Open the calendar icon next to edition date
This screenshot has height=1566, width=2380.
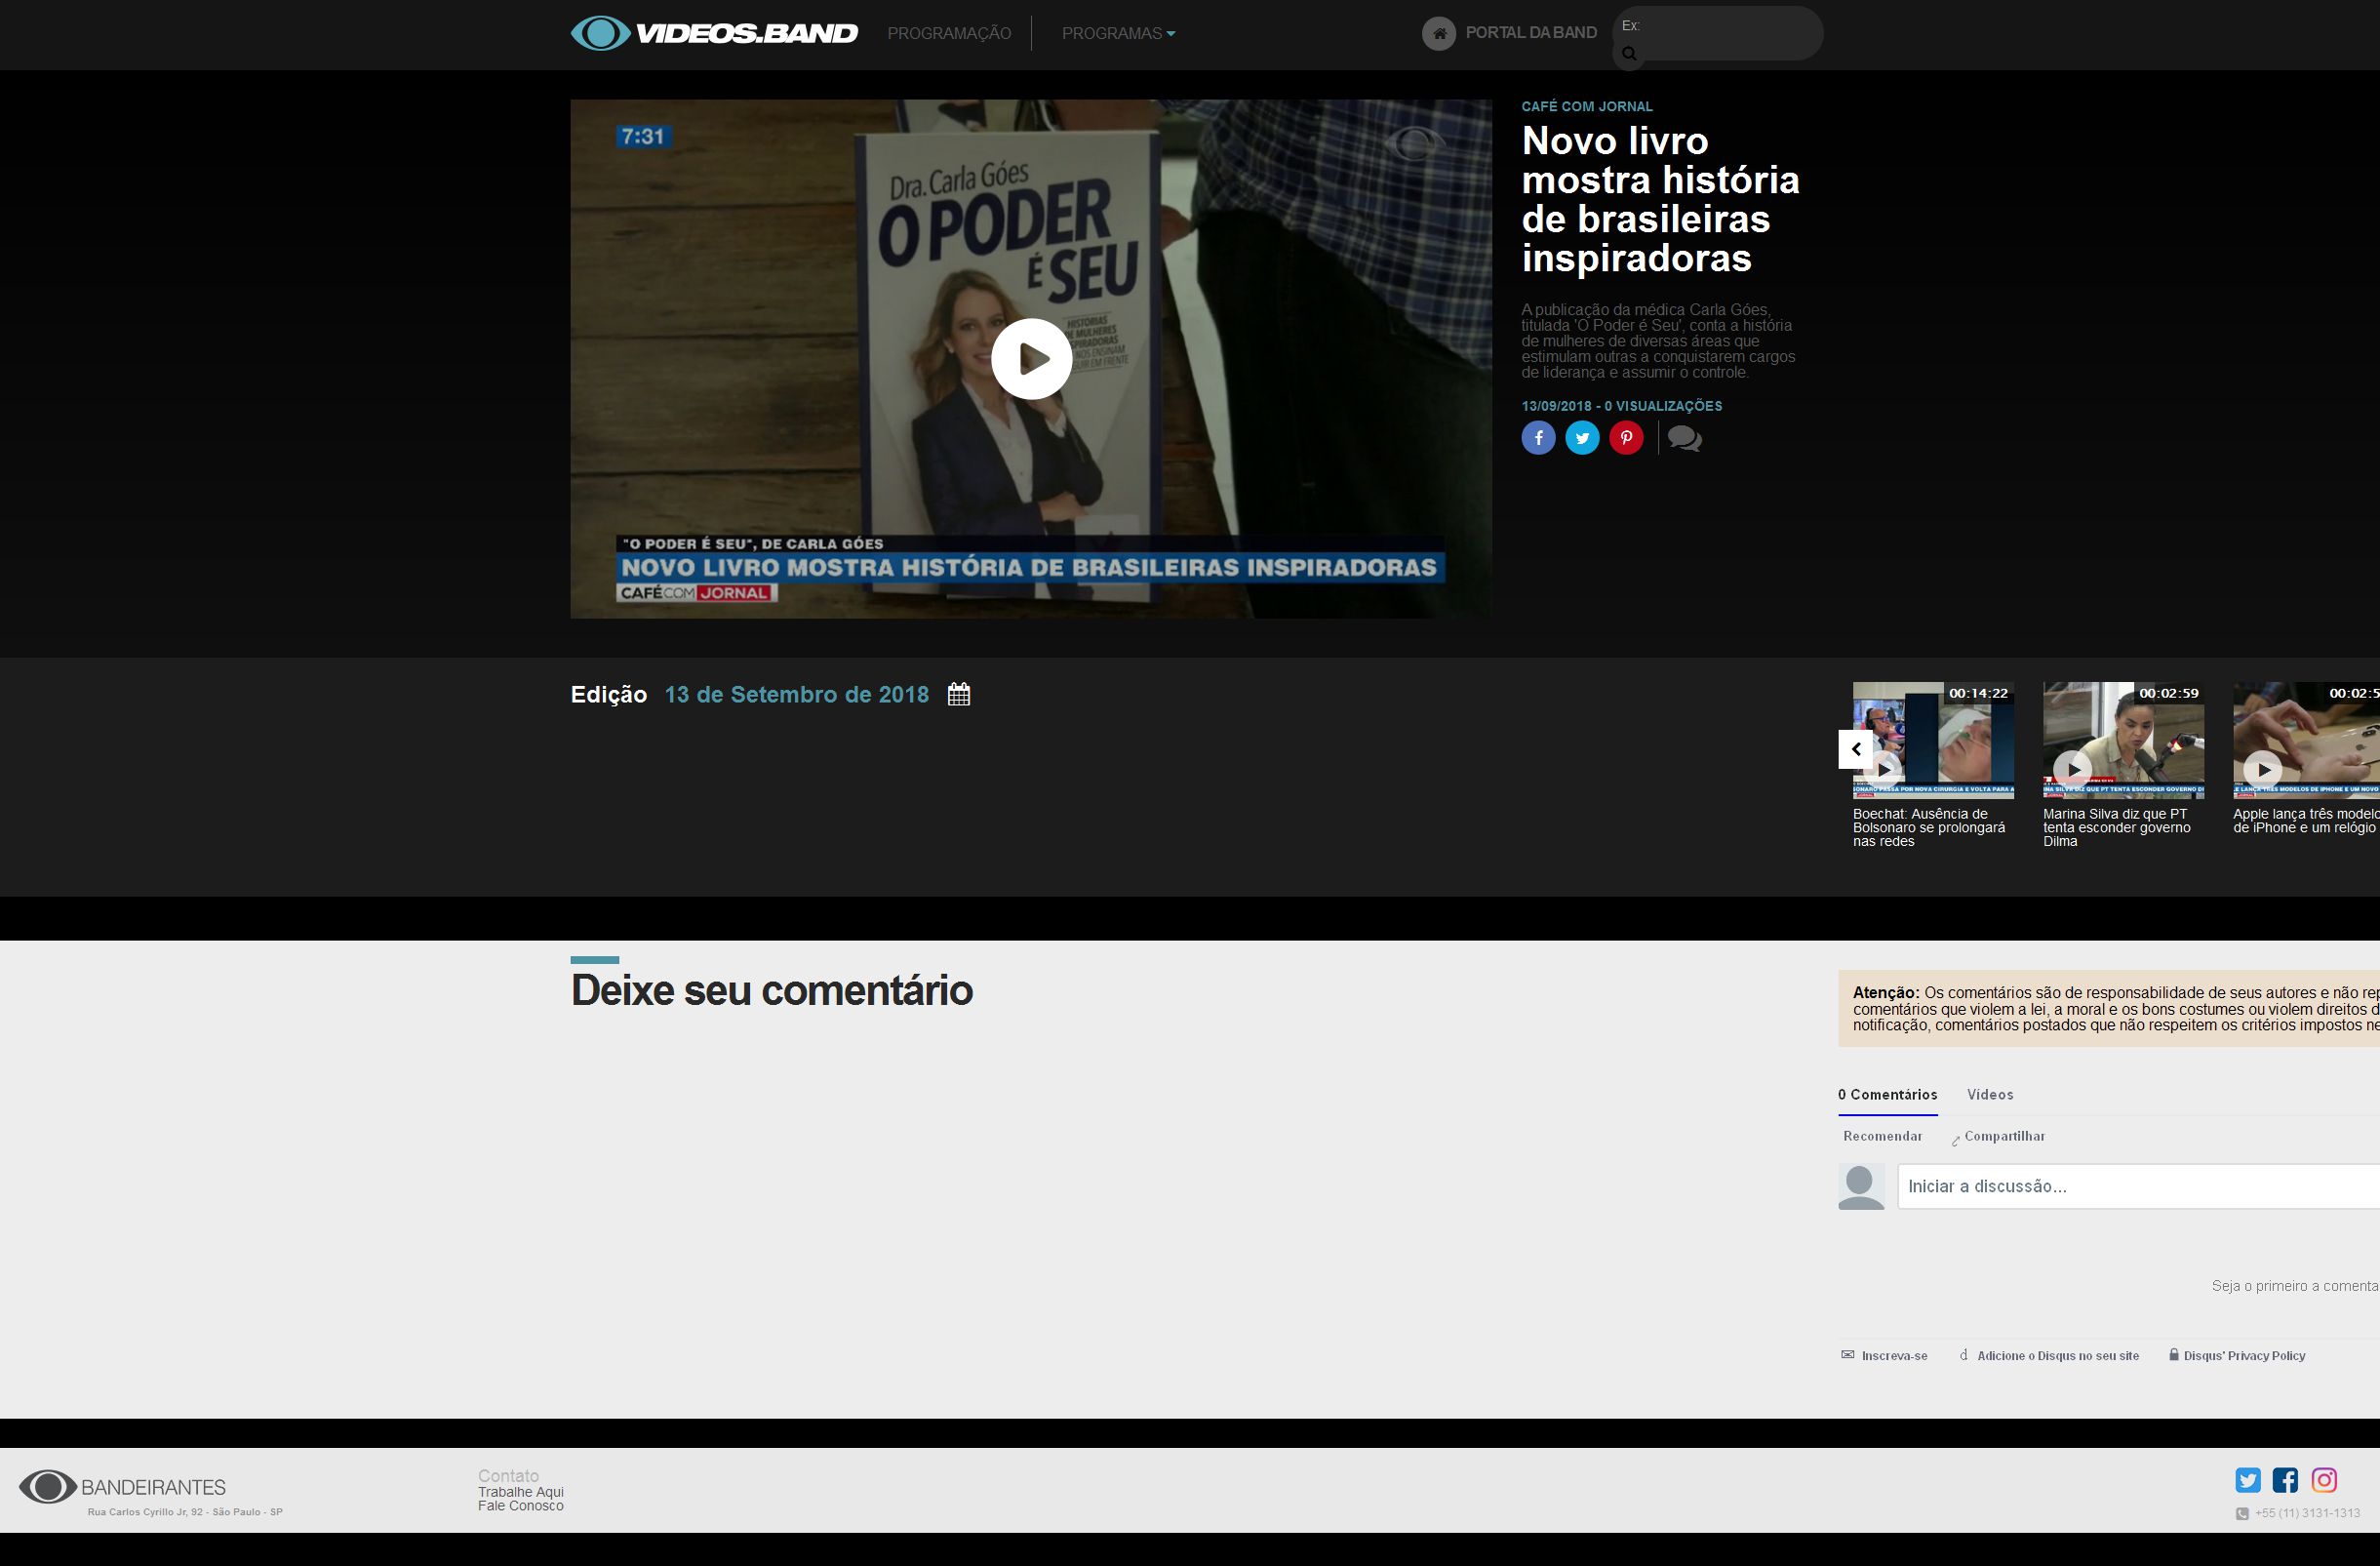(x=958, y=694)
